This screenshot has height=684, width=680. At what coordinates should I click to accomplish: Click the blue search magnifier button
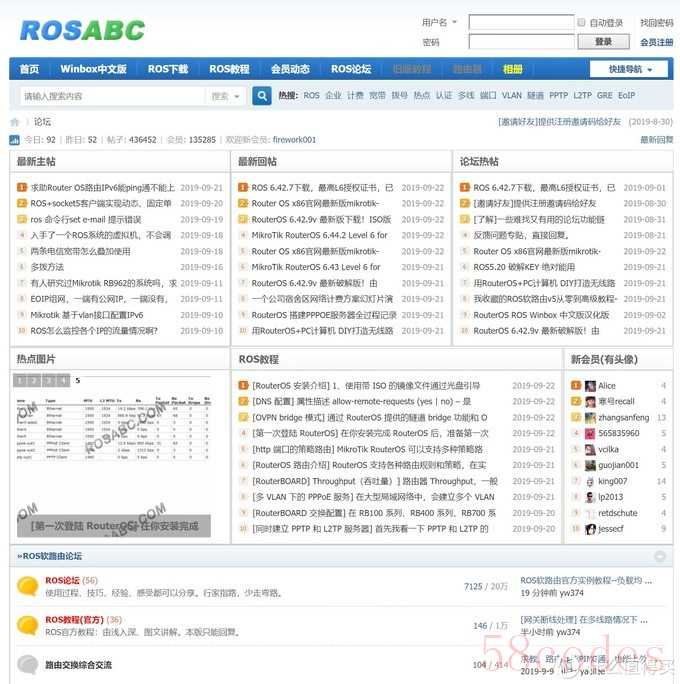tap(262, 96)
